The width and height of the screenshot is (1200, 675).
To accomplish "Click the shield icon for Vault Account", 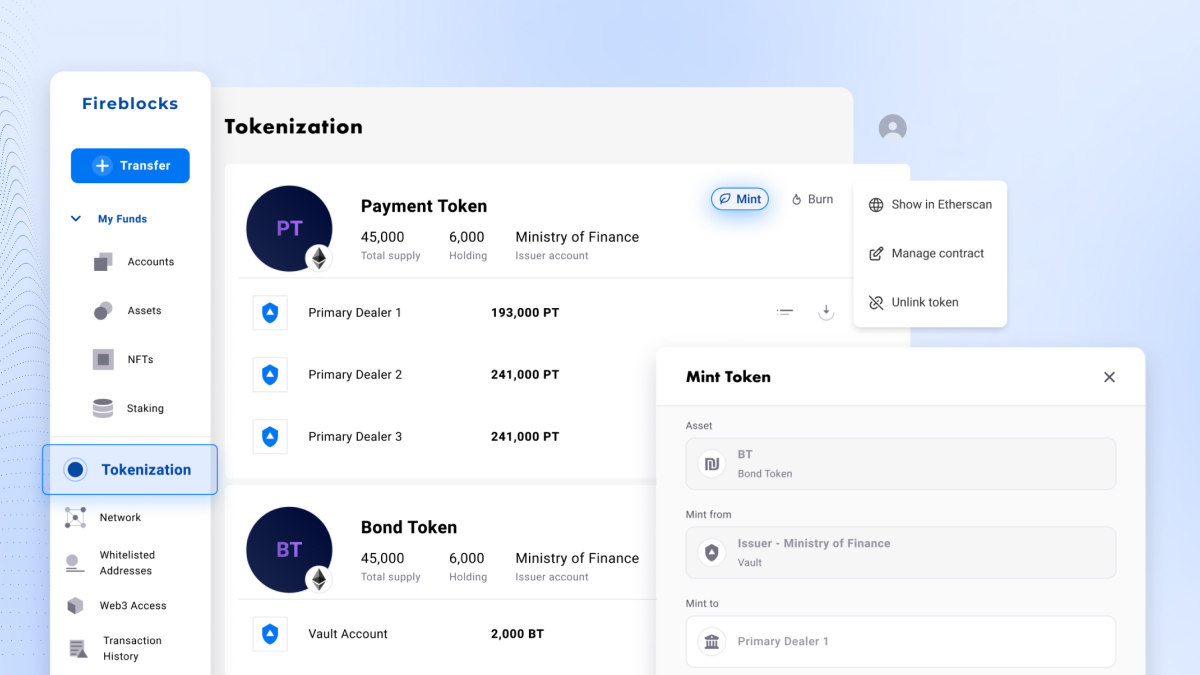I will pyautogui.click(x=270, y=634).
